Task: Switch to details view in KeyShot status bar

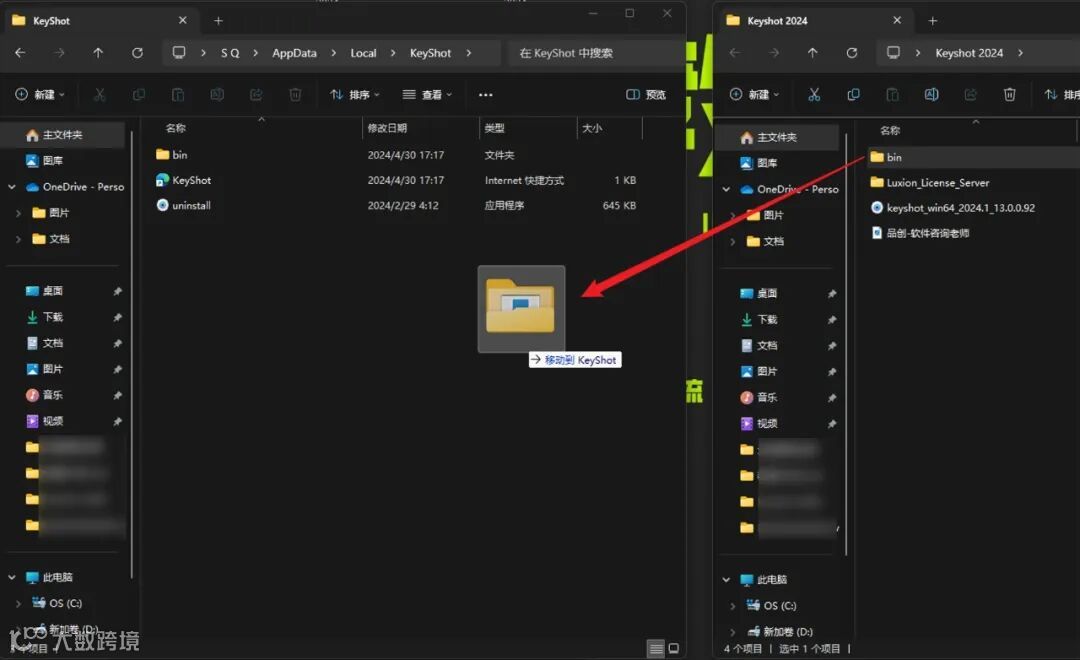Action: pos(656,648)
